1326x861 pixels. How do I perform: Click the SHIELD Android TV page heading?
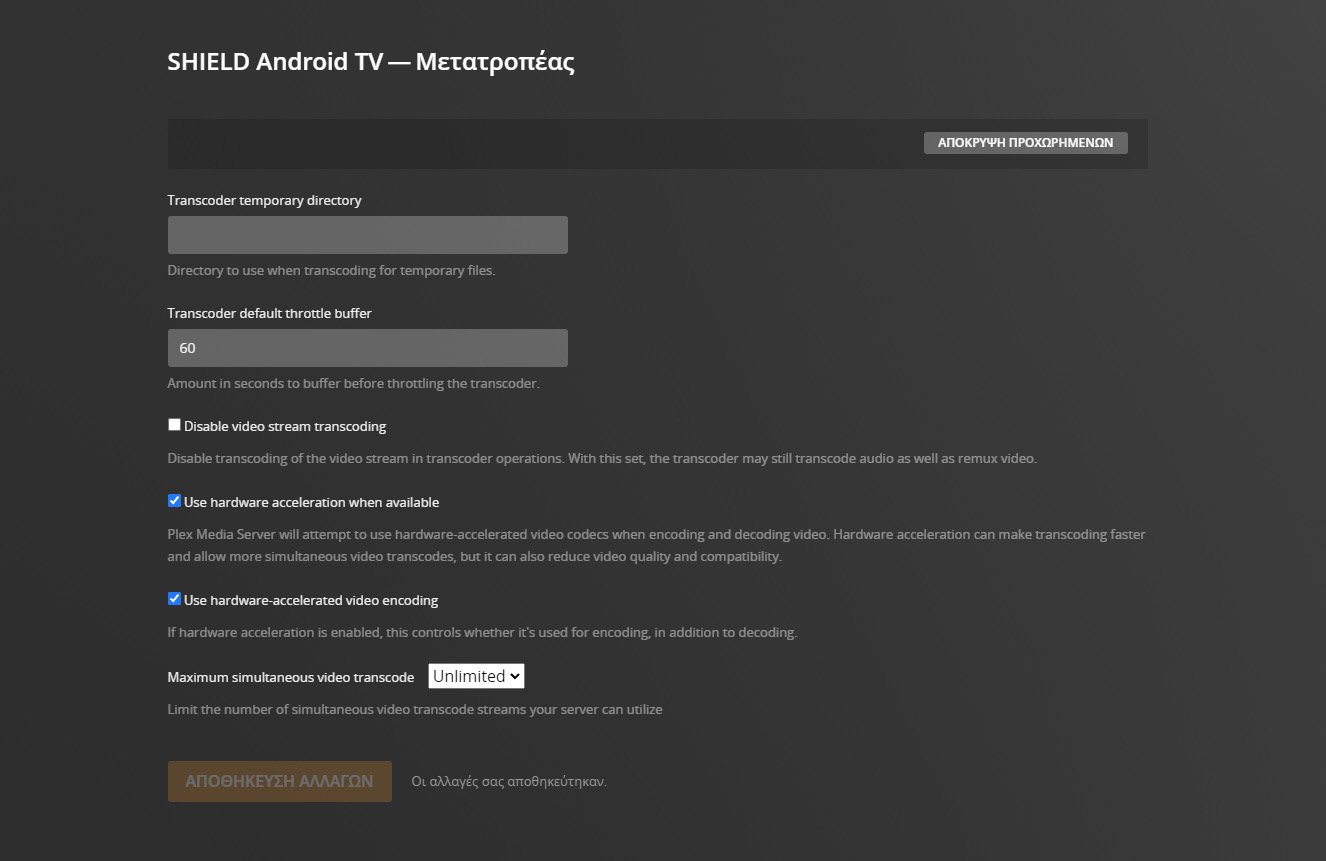(x=371, y=62)
